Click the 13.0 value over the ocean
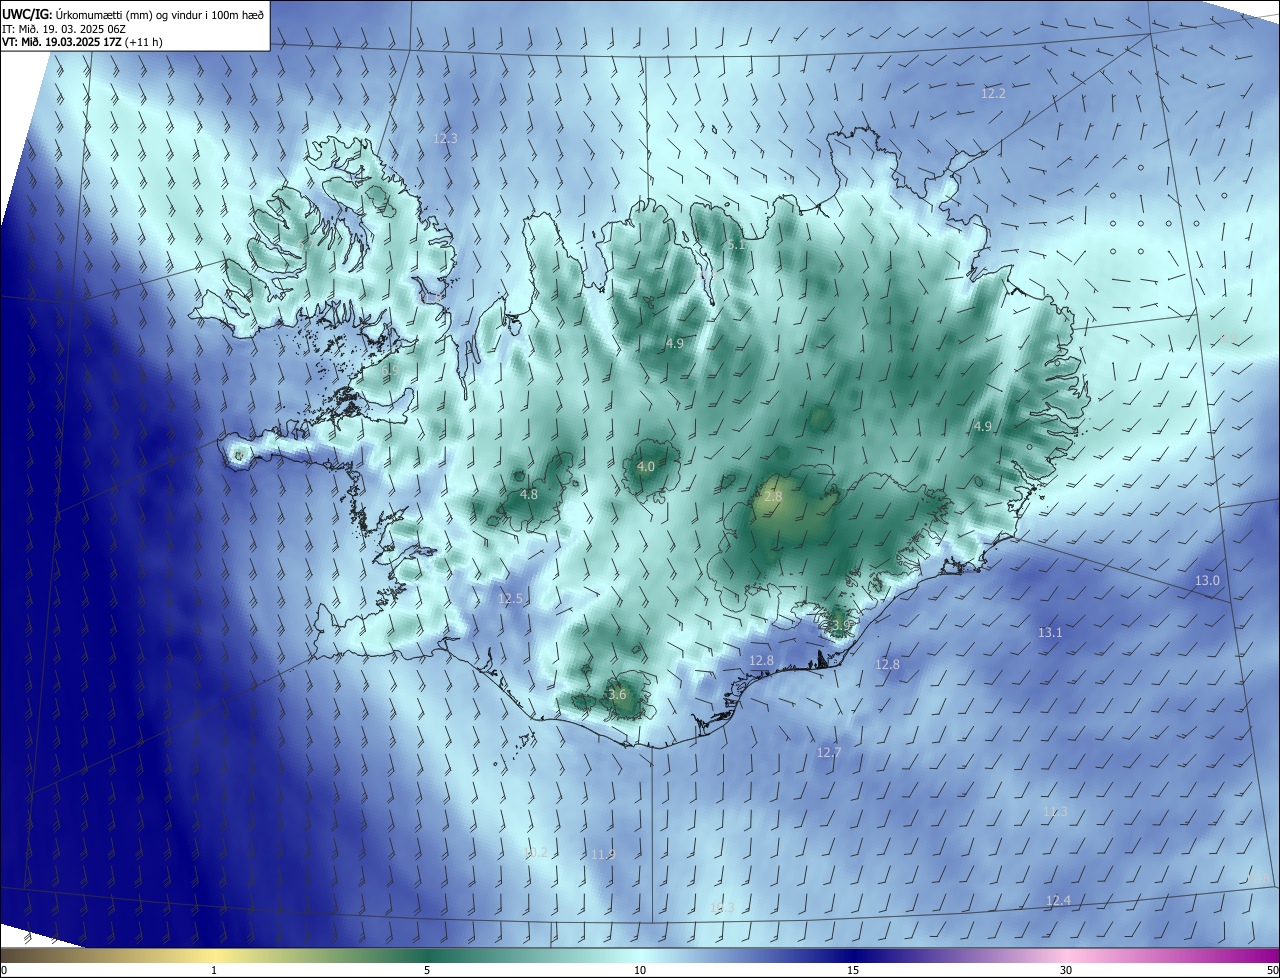 [1208, 581]
